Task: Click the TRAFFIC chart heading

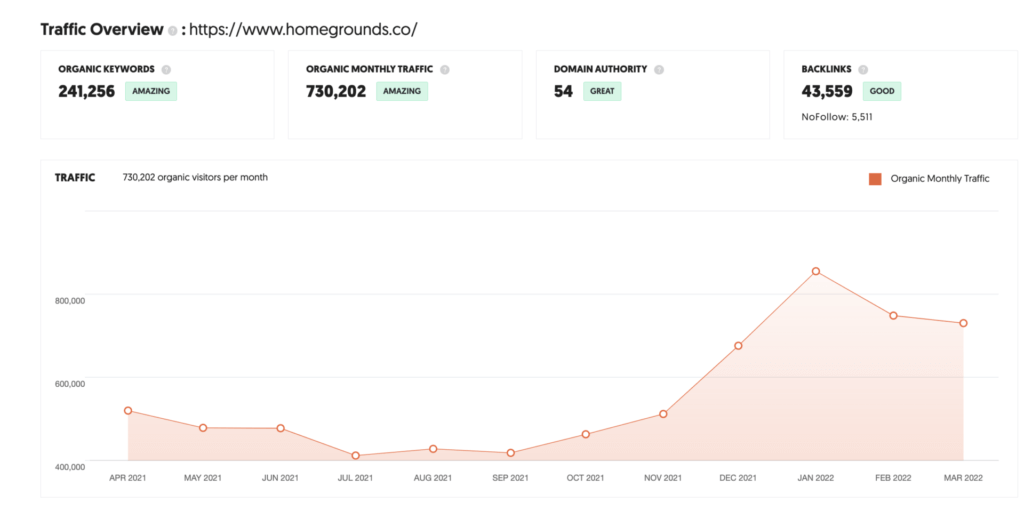Action: point(75,178)
